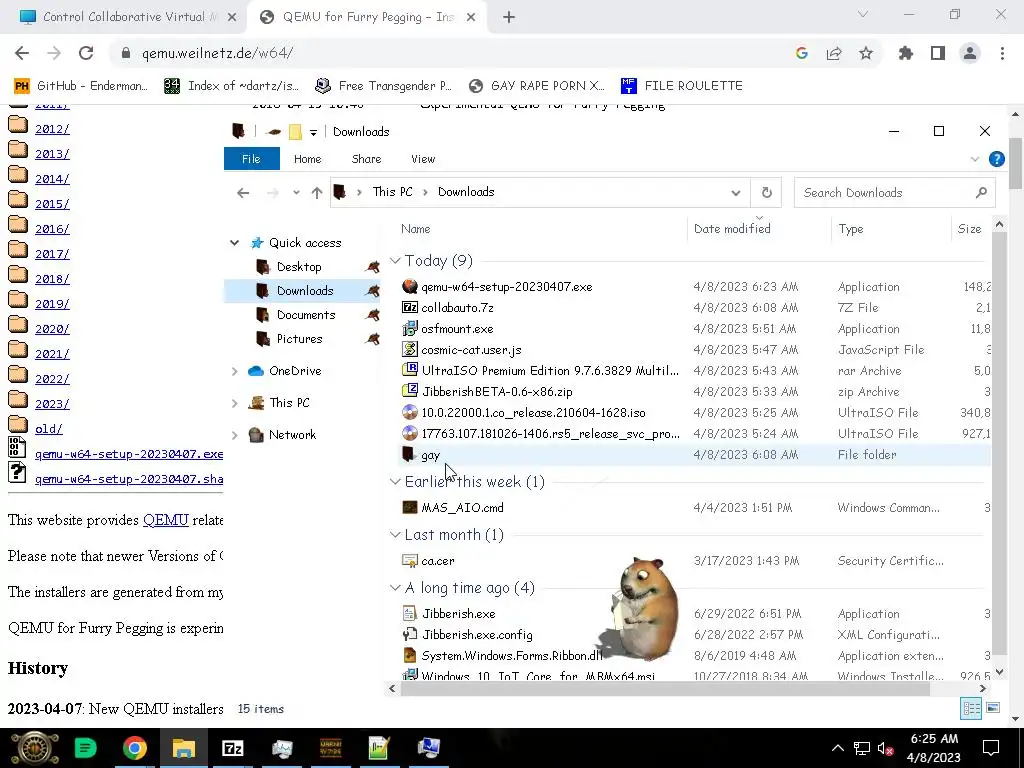1024x768 pixels.
Task: Collapse the Quick access tree node
Action: [234, 243]
